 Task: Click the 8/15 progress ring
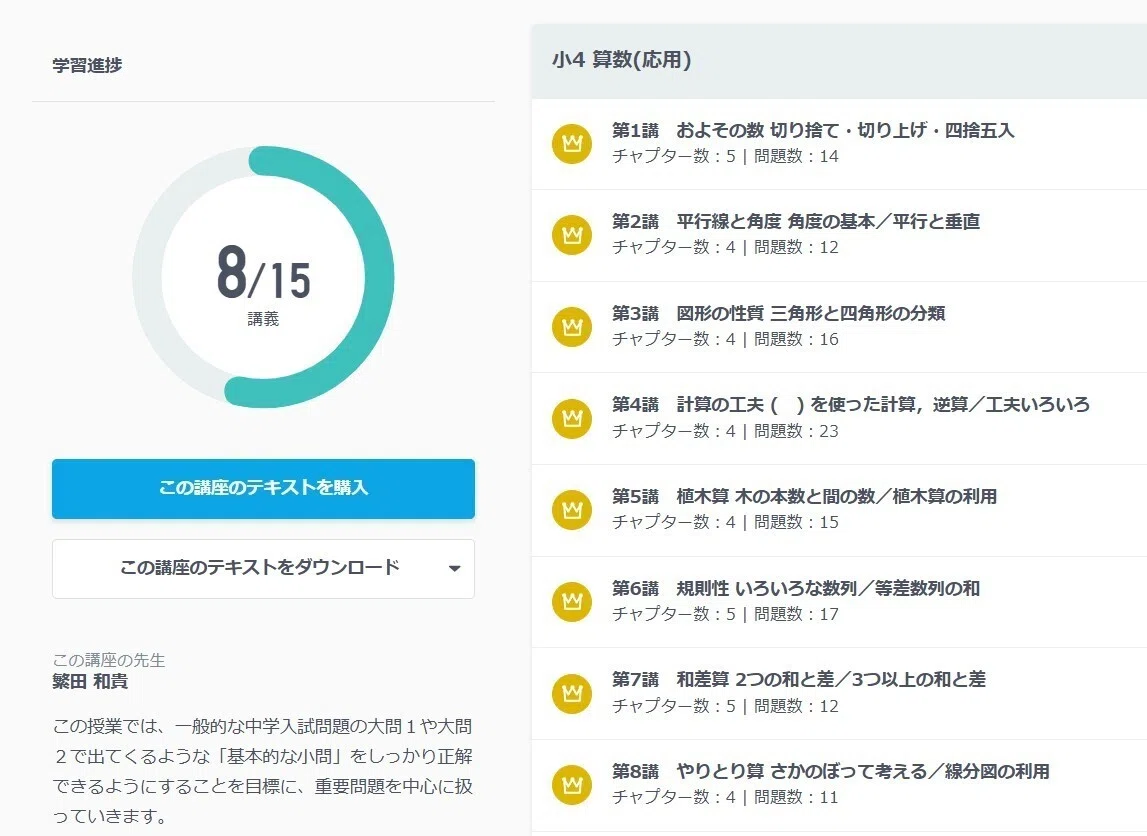263,277
